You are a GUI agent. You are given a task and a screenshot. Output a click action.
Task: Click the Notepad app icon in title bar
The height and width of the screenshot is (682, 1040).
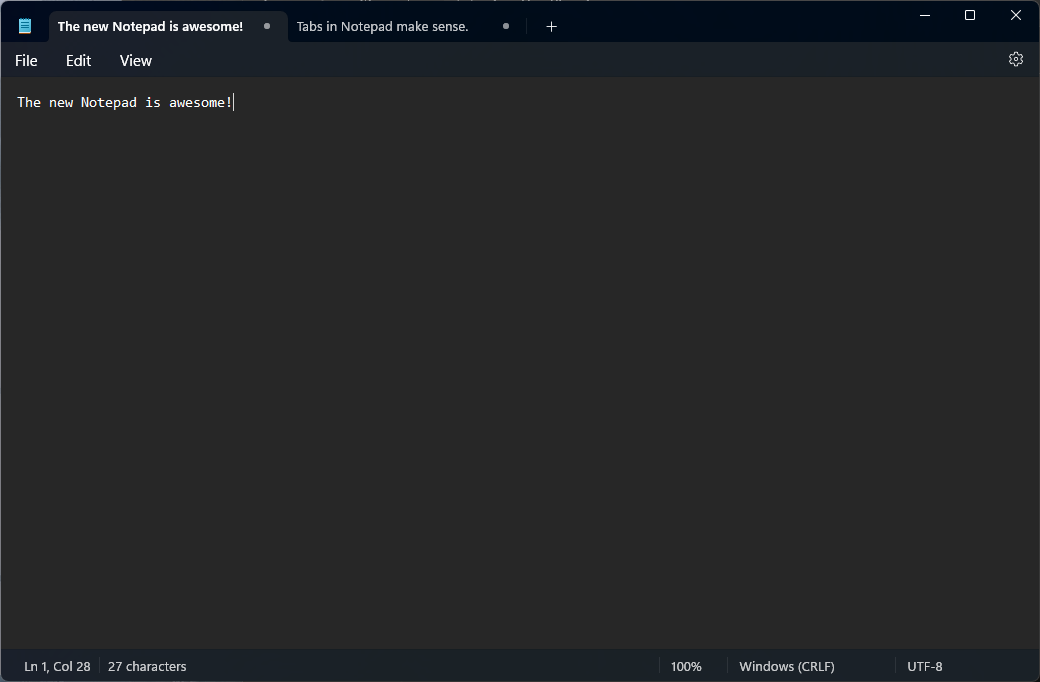point(25,27)
